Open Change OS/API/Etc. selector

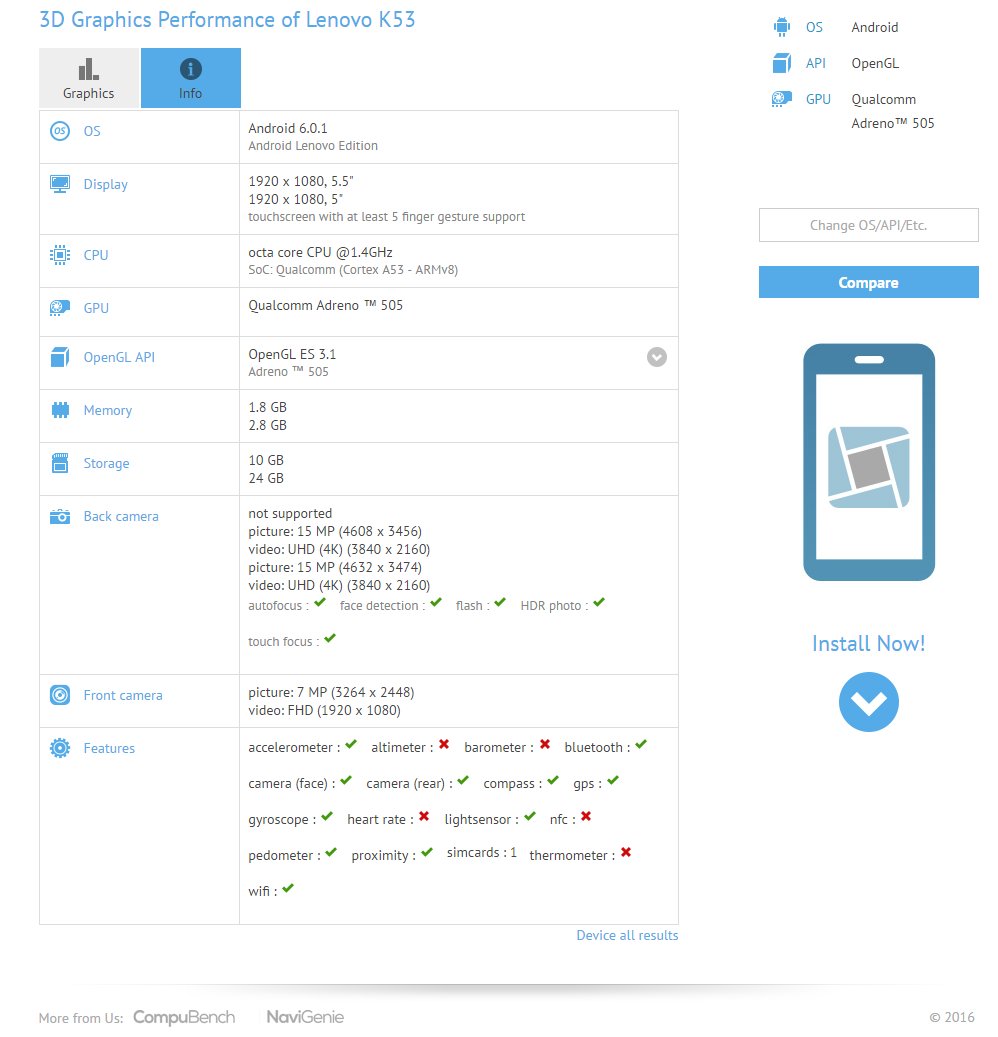click(868, 226)
